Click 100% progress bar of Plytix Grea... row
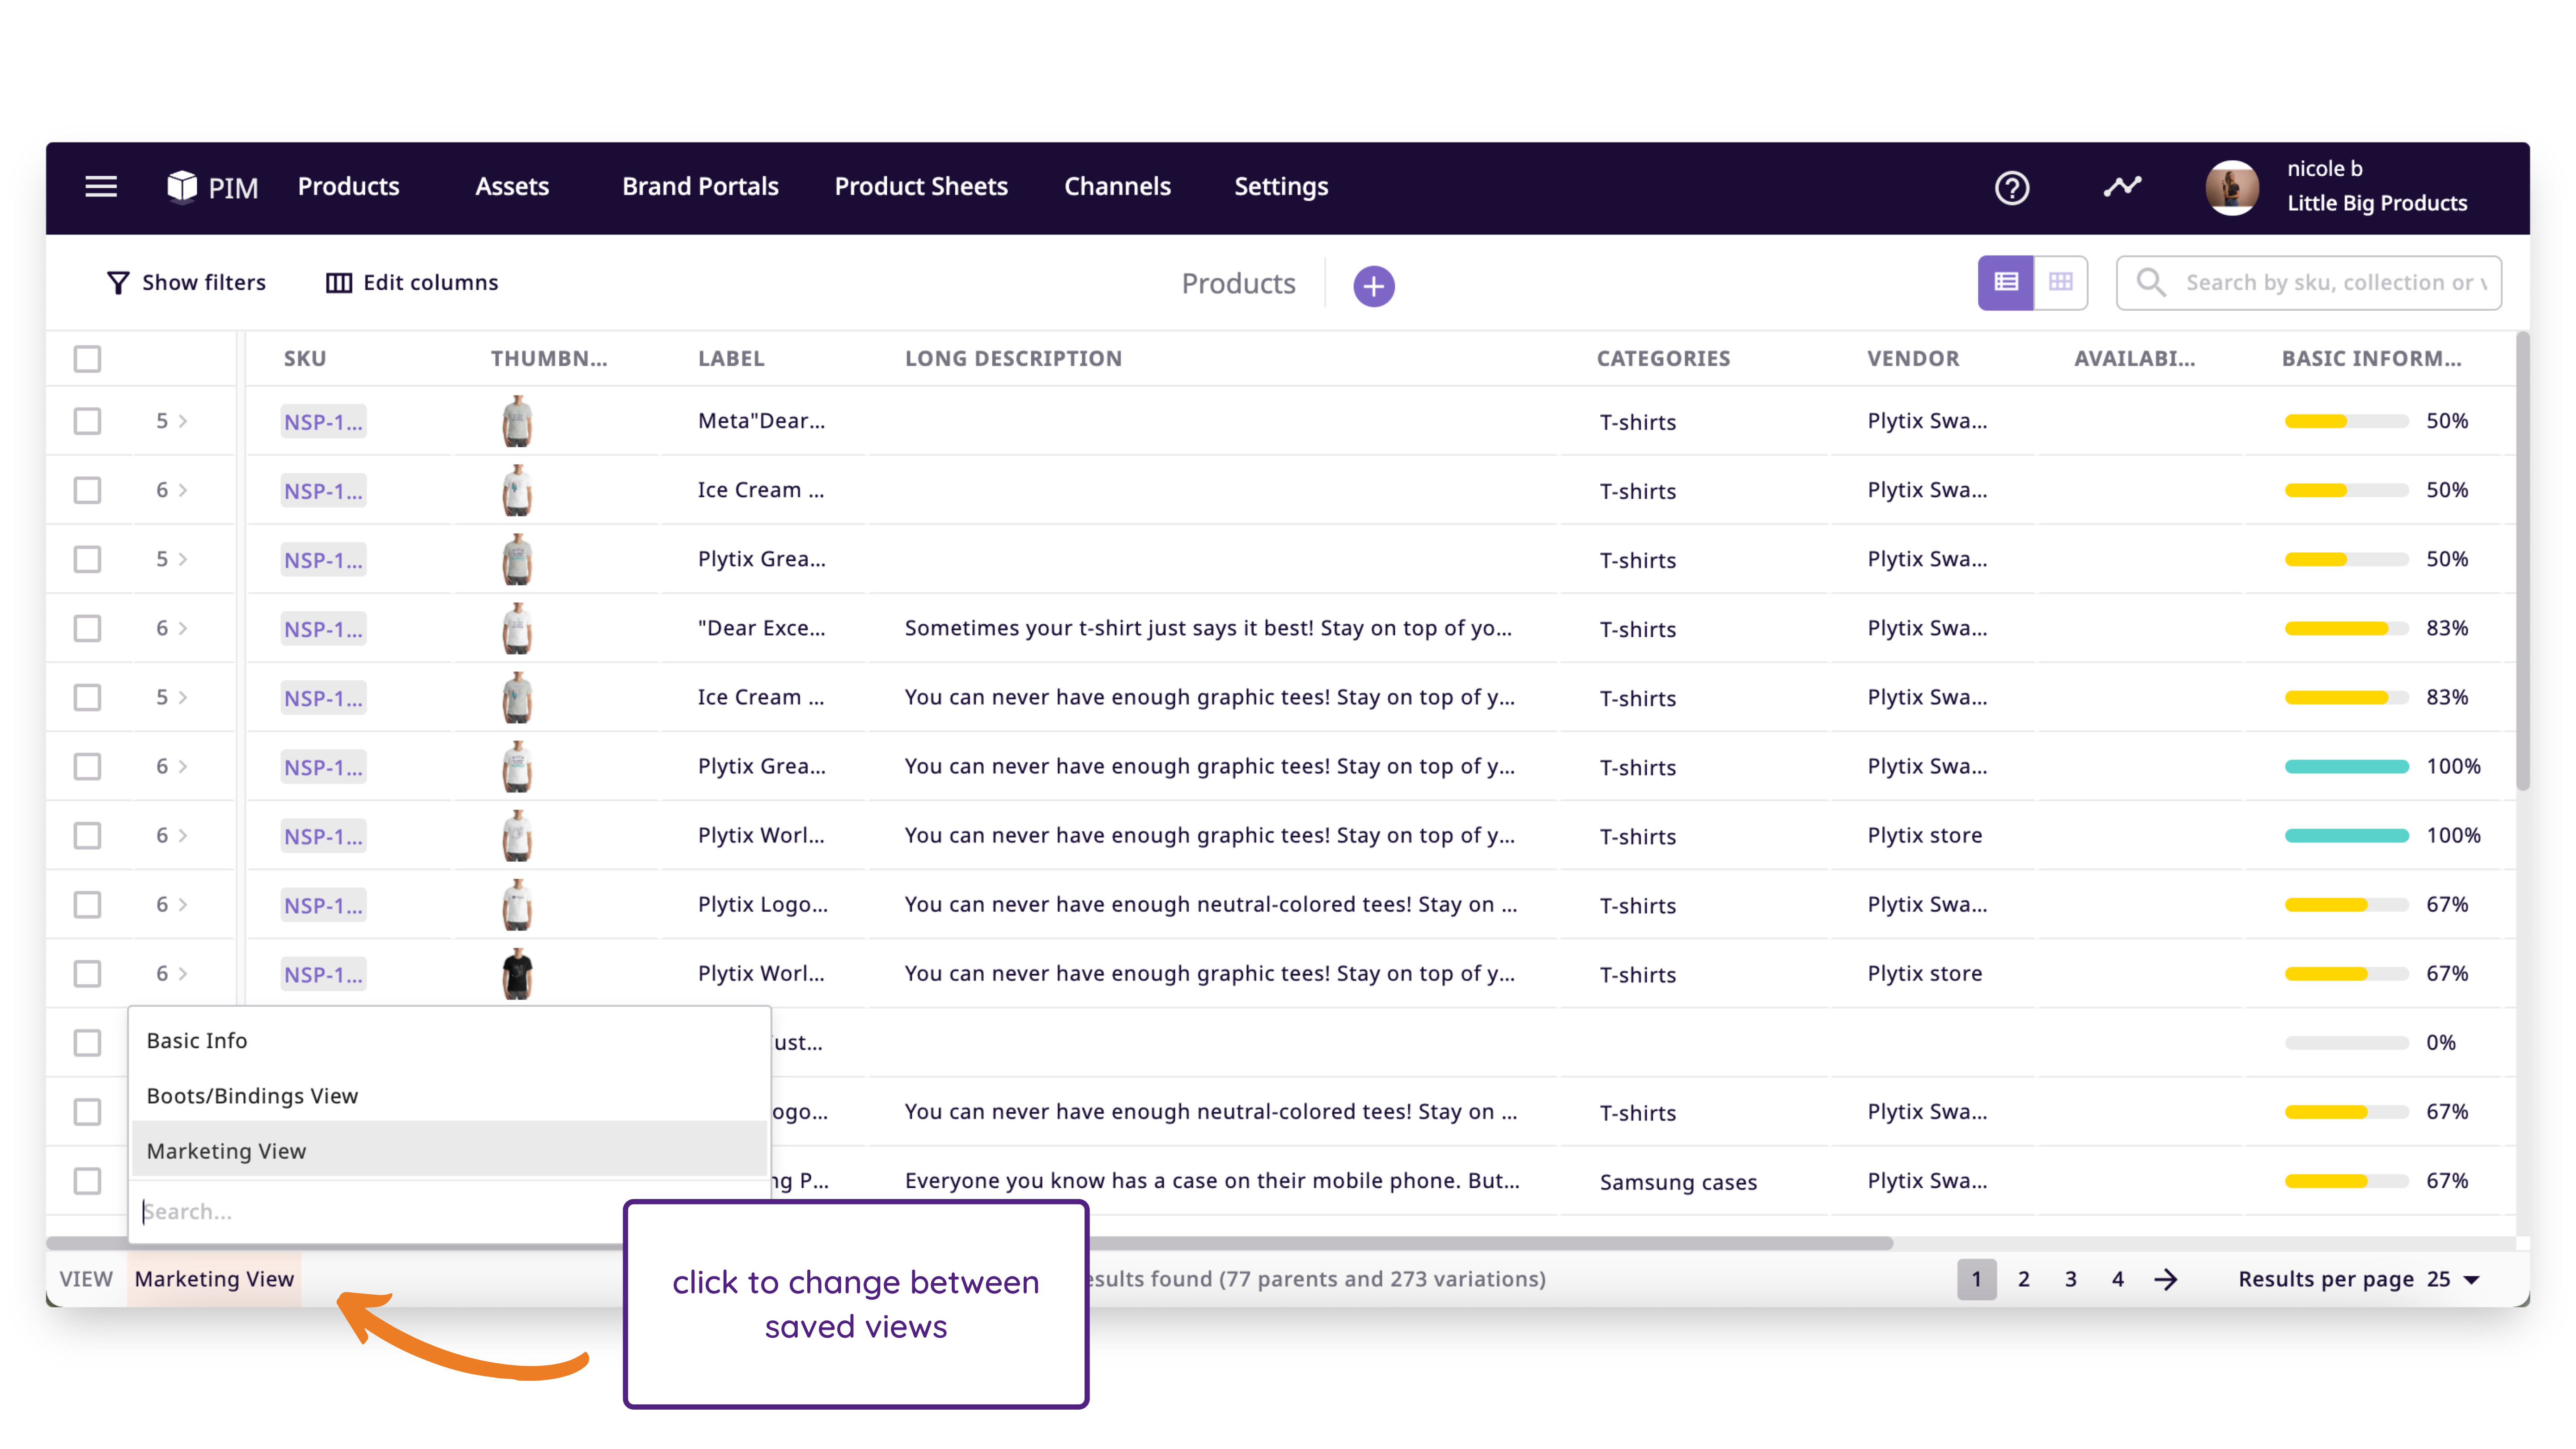The height and width of the screenshot is (1449, 2576). (2346, 767)
